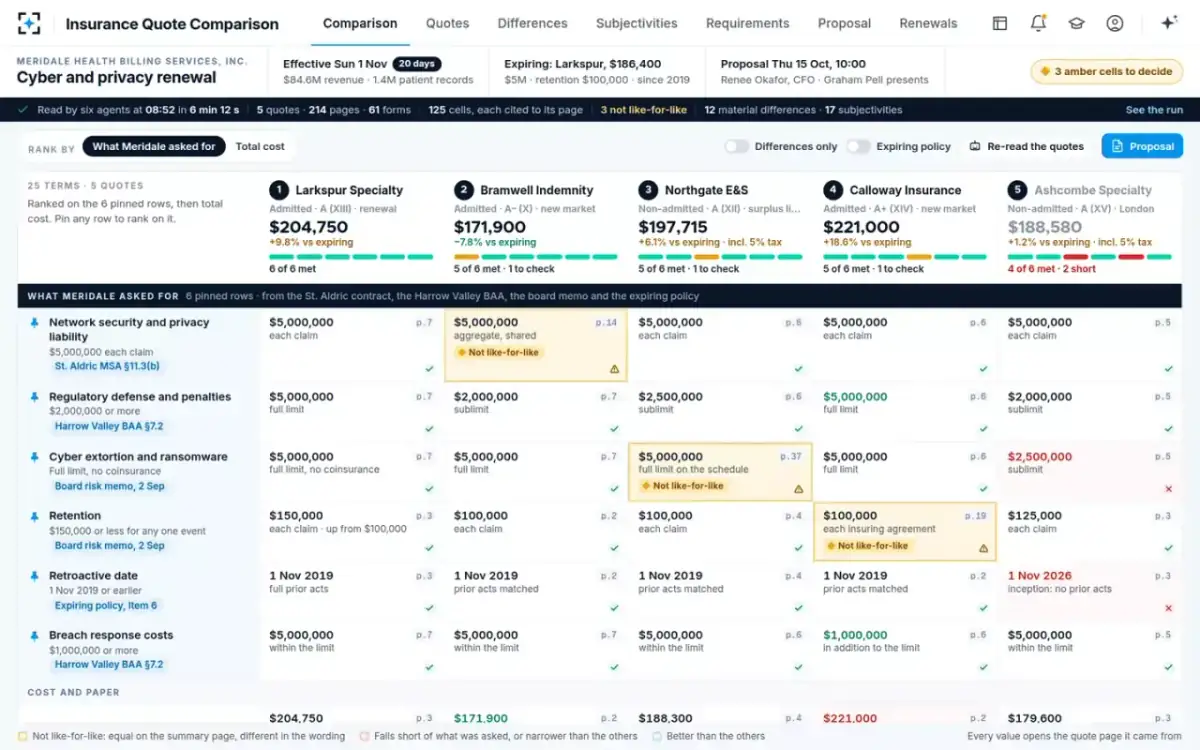Click the check mark in Larkspur's $150,000 retention cell

pos(429,548)
